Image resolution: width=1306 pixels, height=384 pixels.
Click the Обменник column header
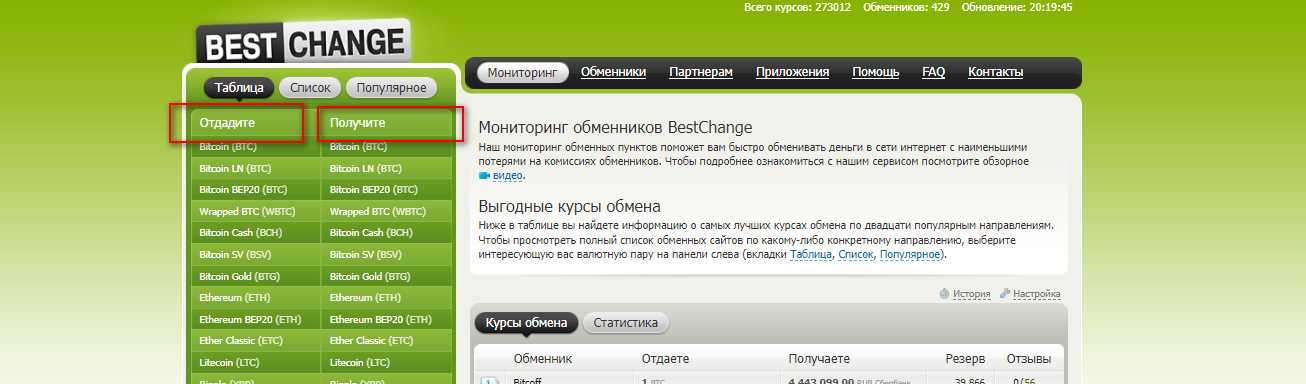[543, 358]
